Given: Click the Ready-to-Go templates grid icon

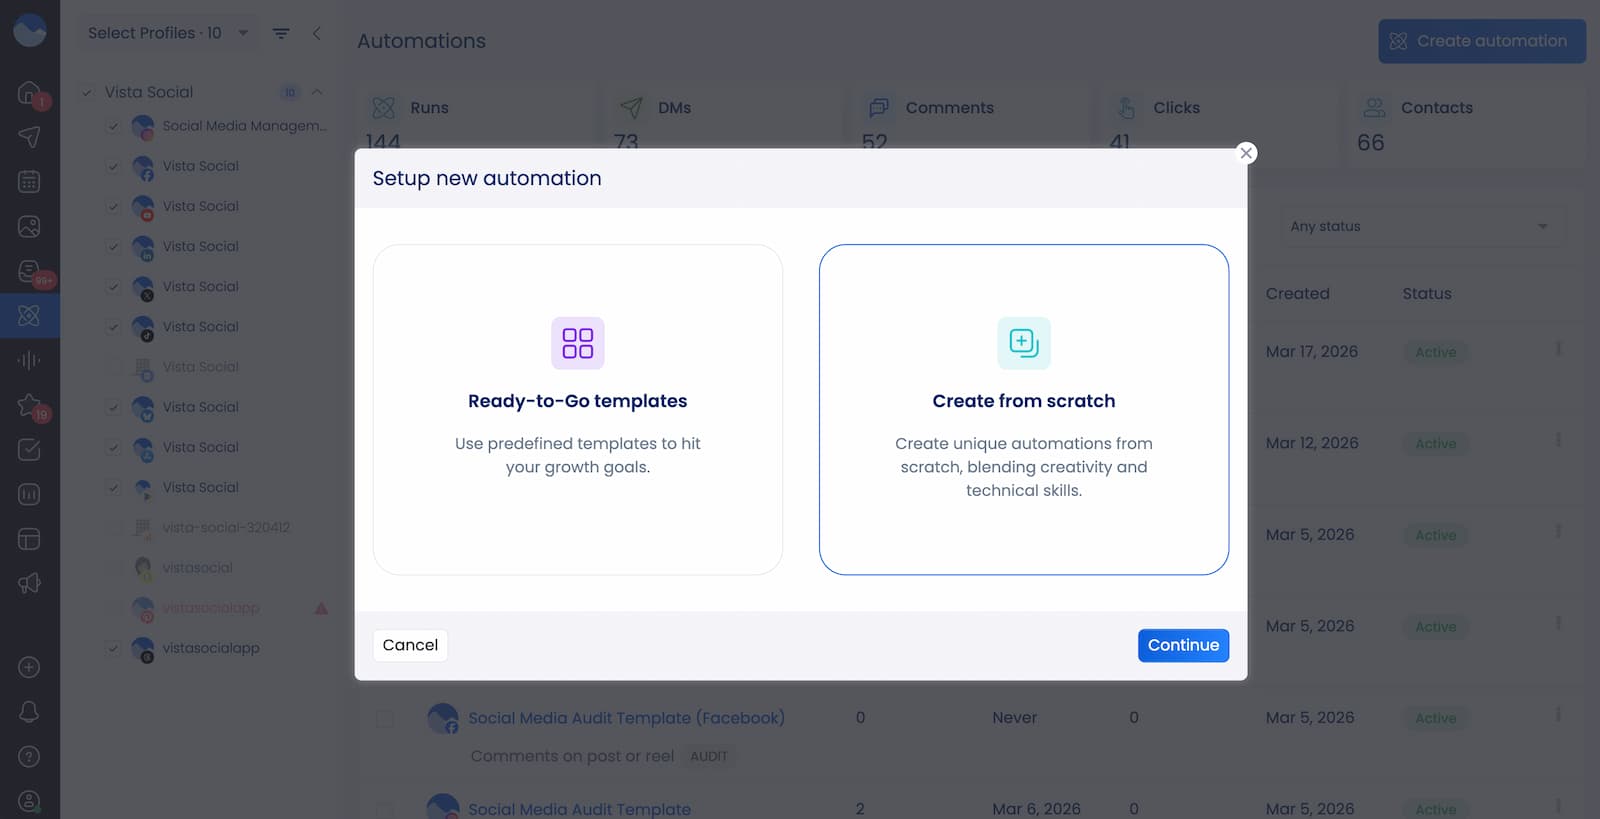Looking at the screenshot, I should pos(578,343).
